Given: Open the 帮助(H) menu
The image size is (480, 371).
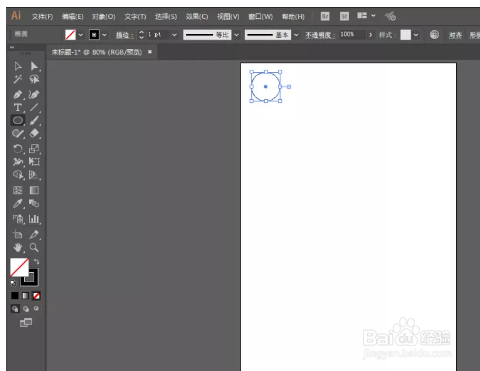Looking at the screenshot, I should (x=293, y=16).
